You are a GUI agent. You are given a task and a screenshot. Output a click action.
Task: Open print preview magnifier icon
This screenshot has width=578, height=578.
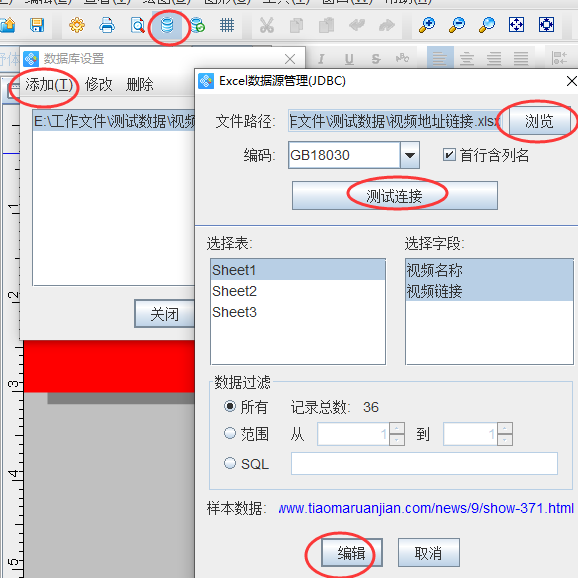point(137,25)
